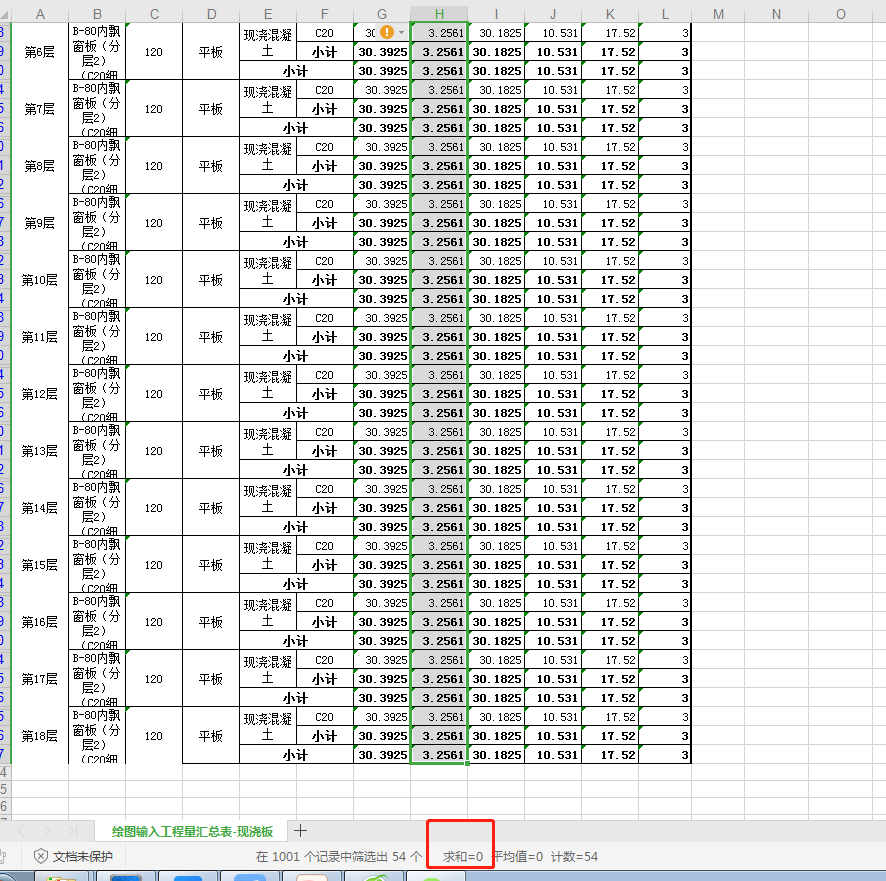The height and width of the screenshot is (881, 886).
Task: Click the 第13层 cell
Action: tap(40, 451)
